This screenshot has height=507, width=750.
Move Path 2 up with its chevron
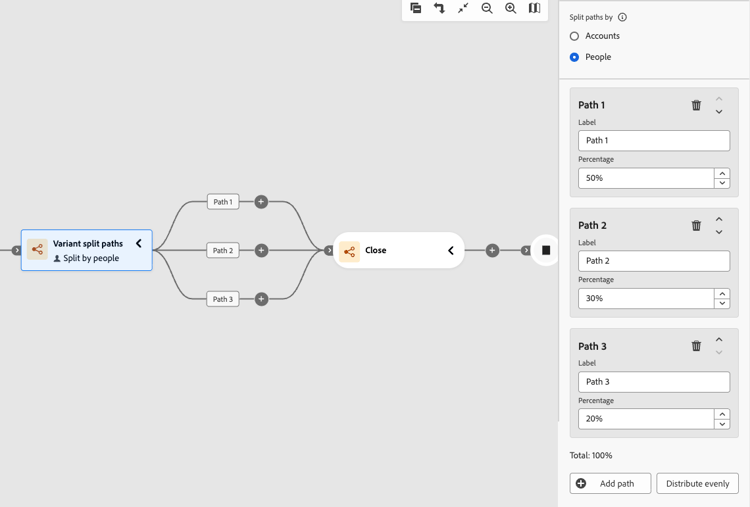[719, 219]
